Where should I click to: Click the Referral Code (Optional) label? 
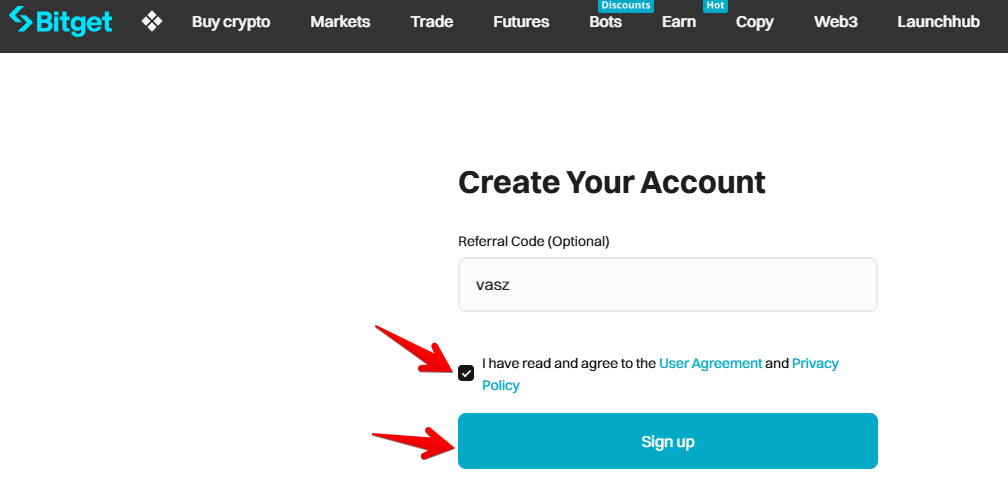point(534,241)
